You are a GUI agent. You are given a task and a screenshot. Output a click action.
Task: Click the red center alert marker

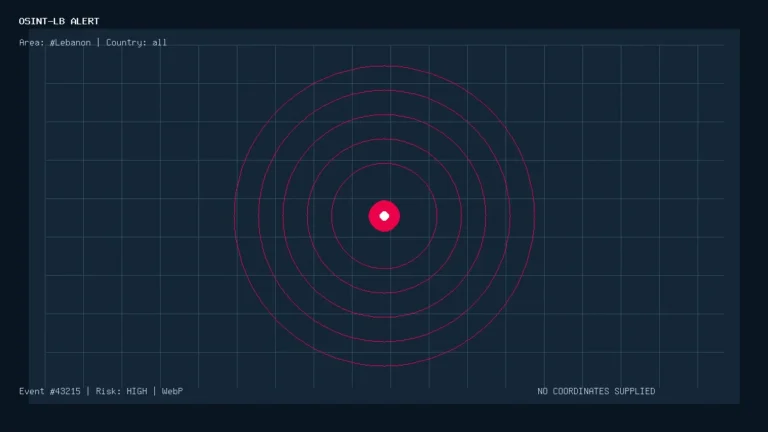[384, 216]
